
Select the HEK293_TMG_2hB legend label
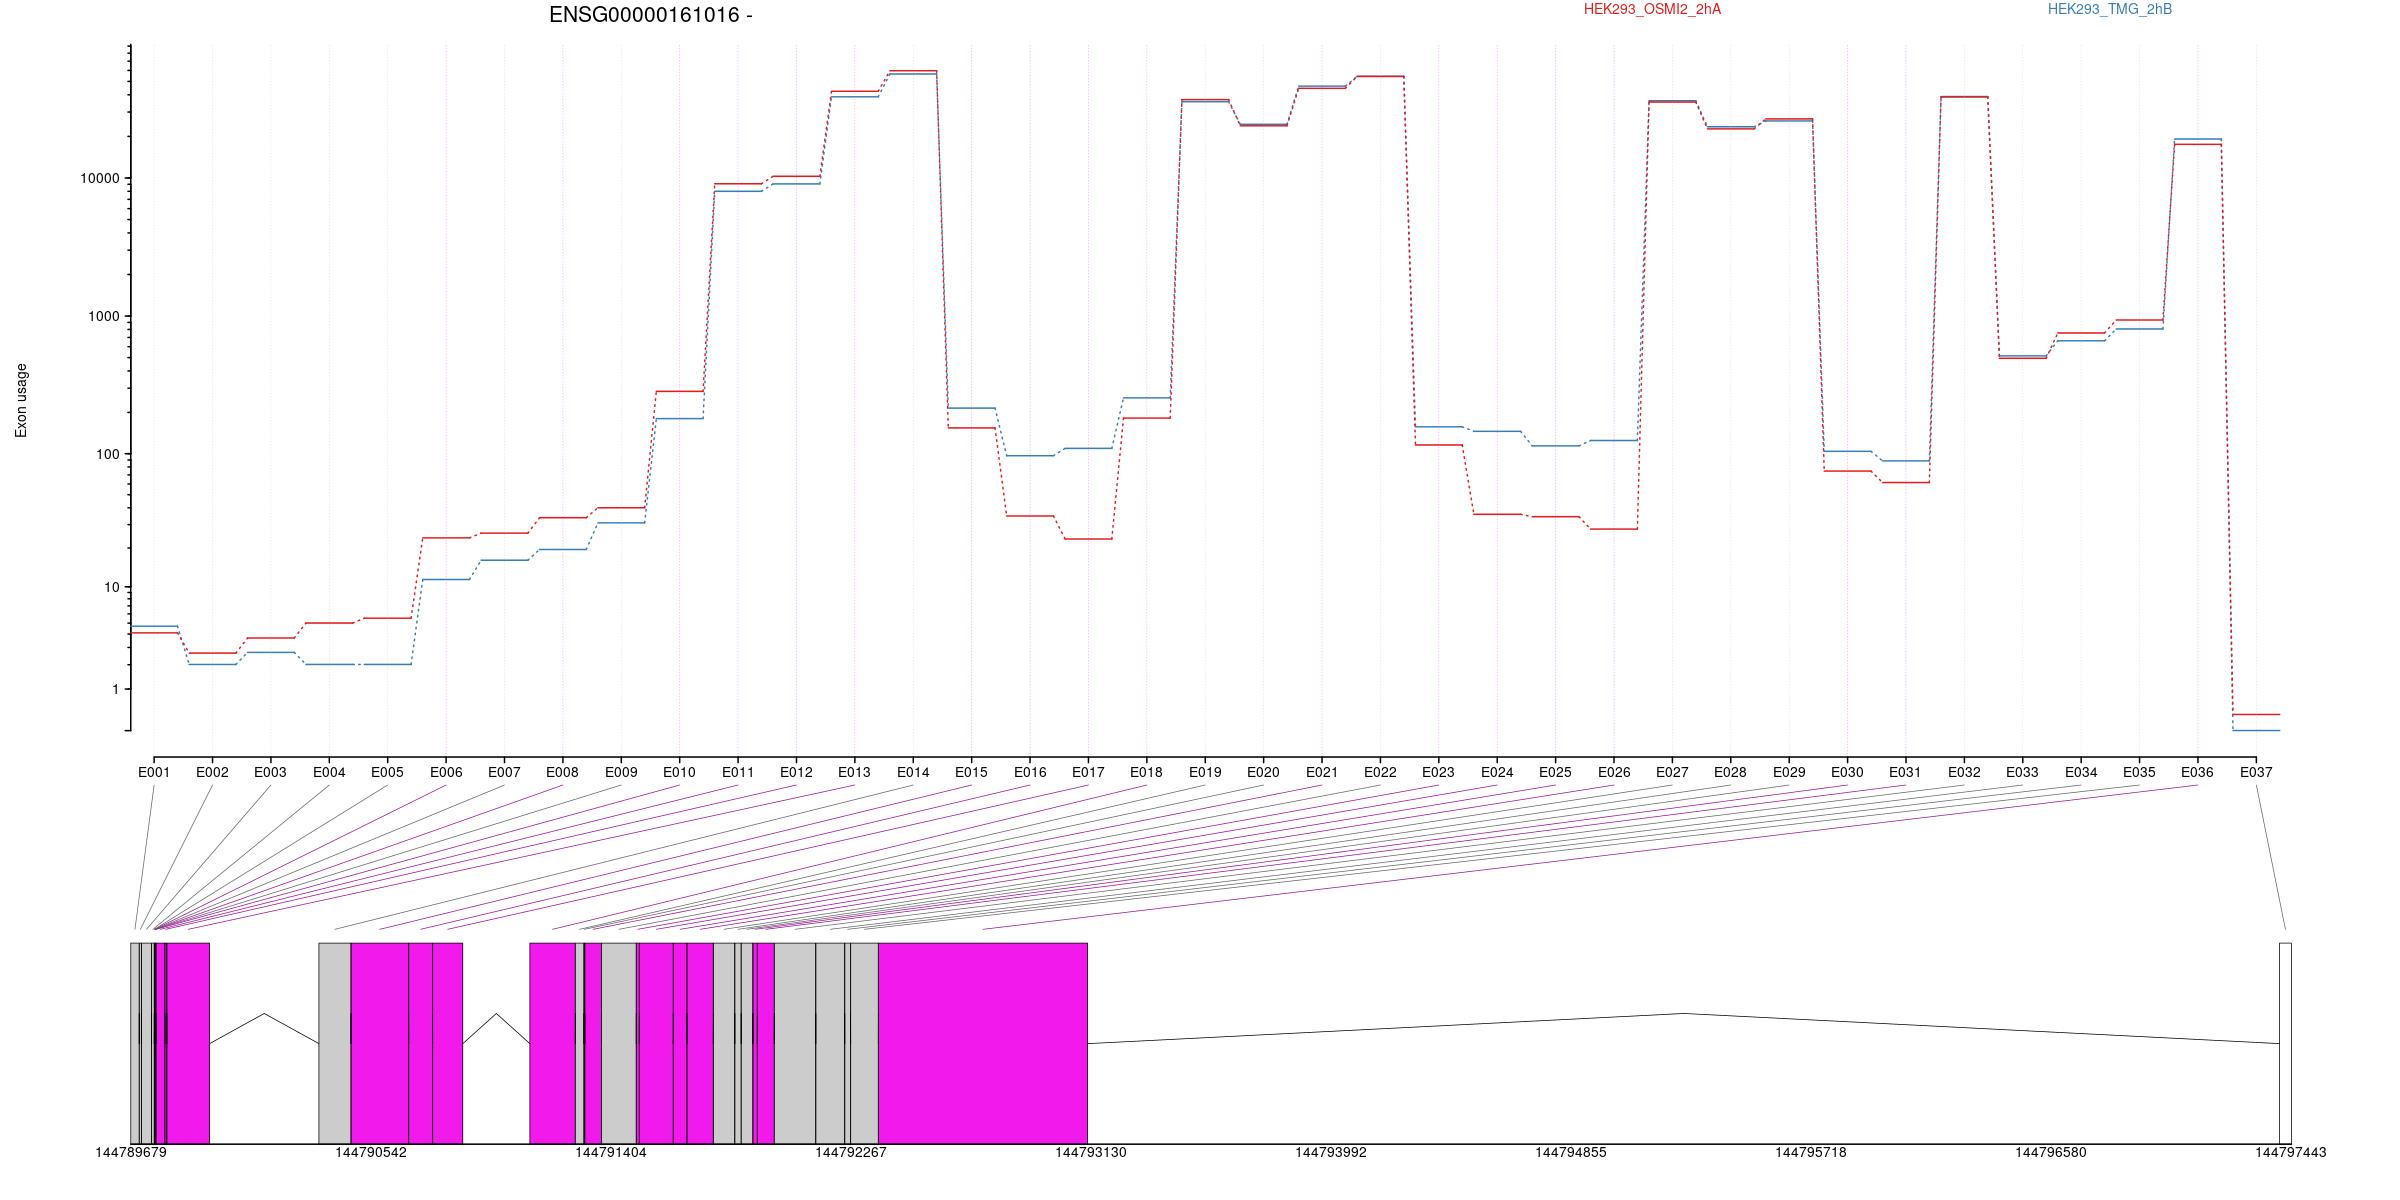[x=2110, y=9]
